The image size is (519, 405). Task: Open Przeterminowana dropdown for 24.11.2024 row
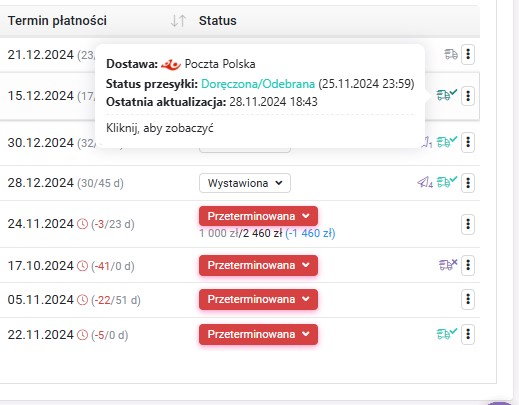(x=258, y=216)
